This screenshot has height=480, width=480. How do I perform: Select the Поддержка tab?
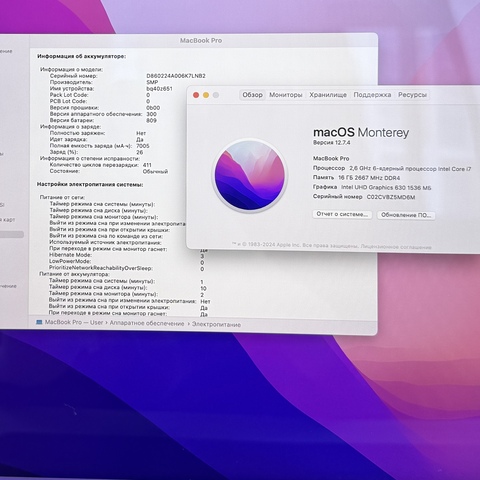pos(372,95)
